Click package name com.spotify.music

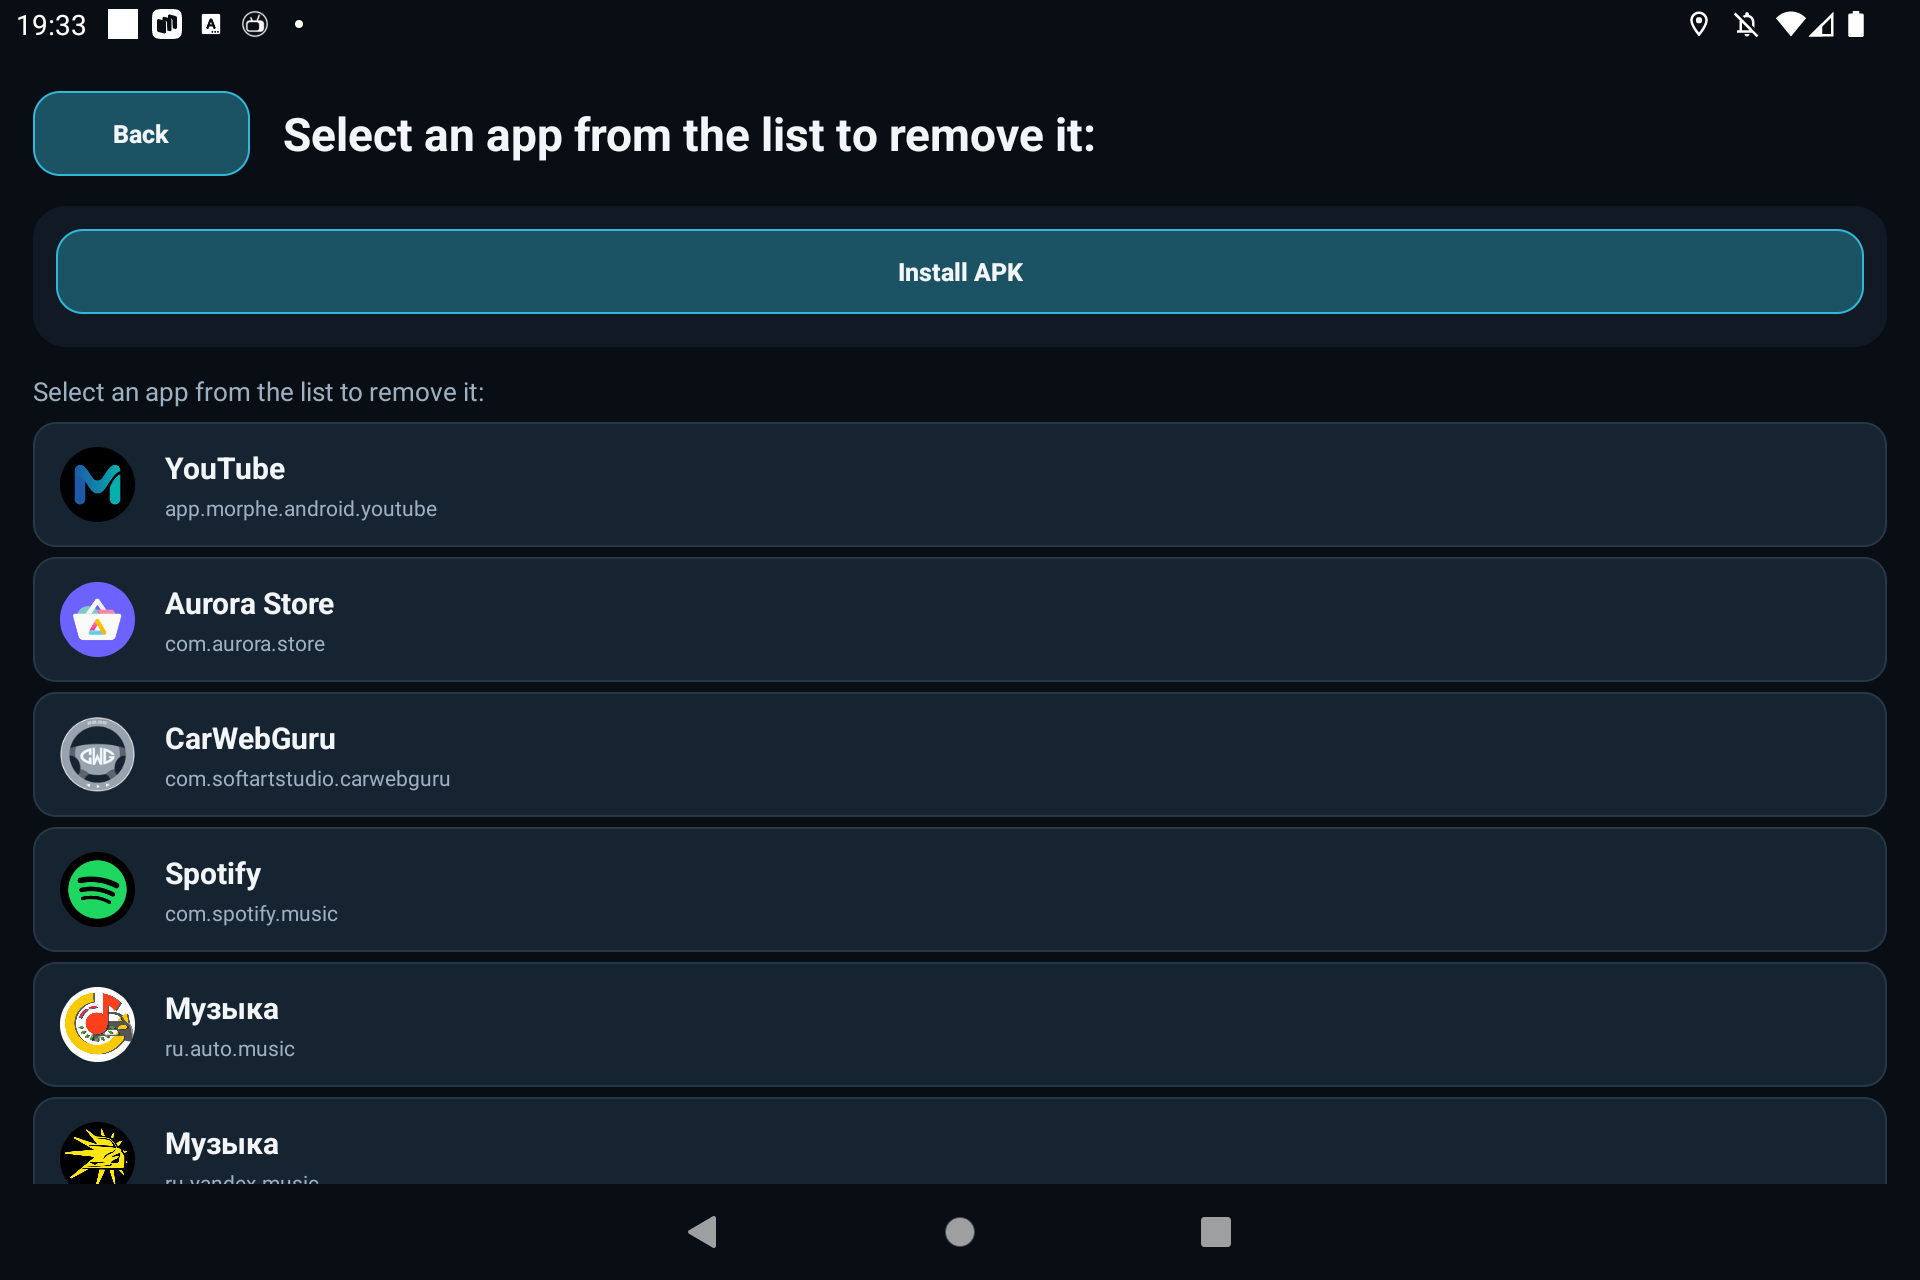tap(251, 914)
